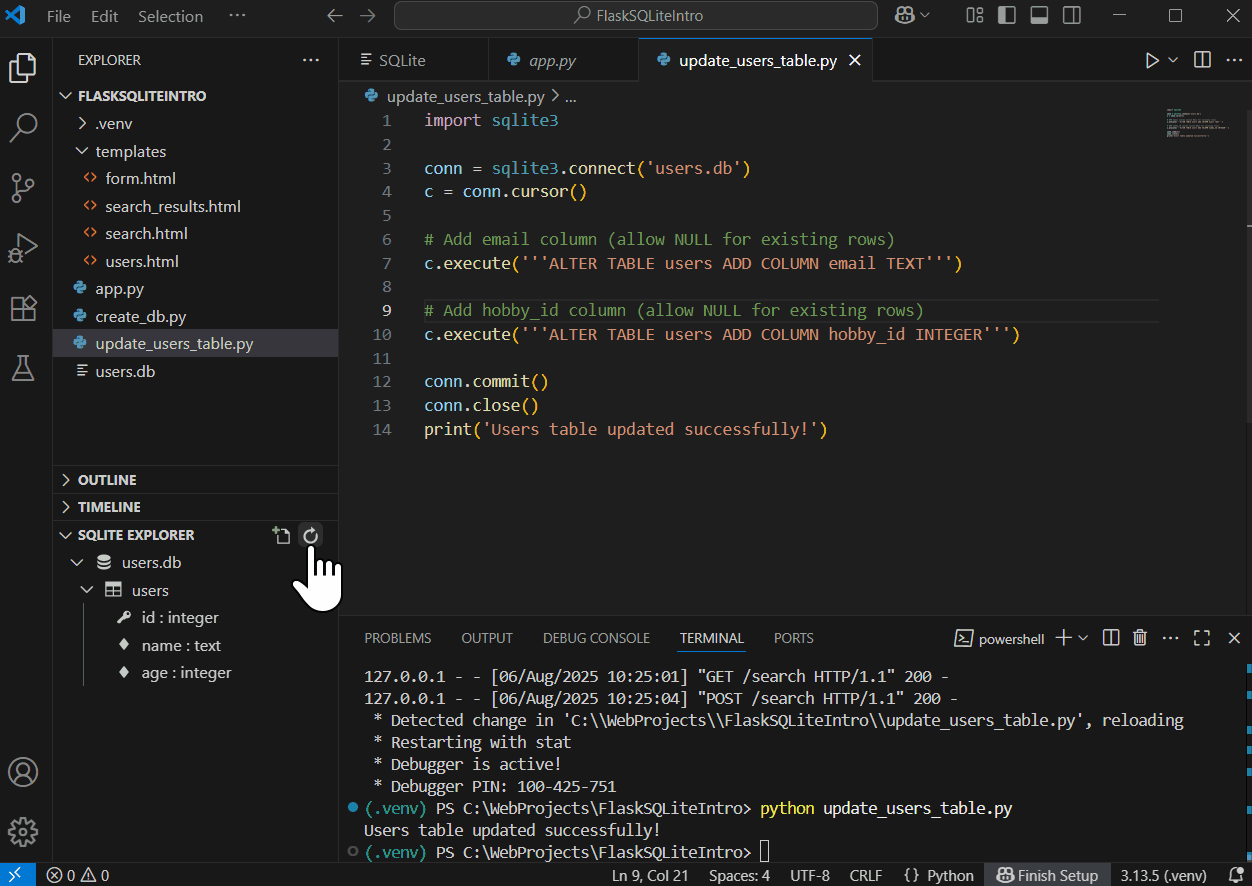Viewport: 1252px width, 886px height.
Task: Expand the .venv folder
Action: click(x=113, y=124)
